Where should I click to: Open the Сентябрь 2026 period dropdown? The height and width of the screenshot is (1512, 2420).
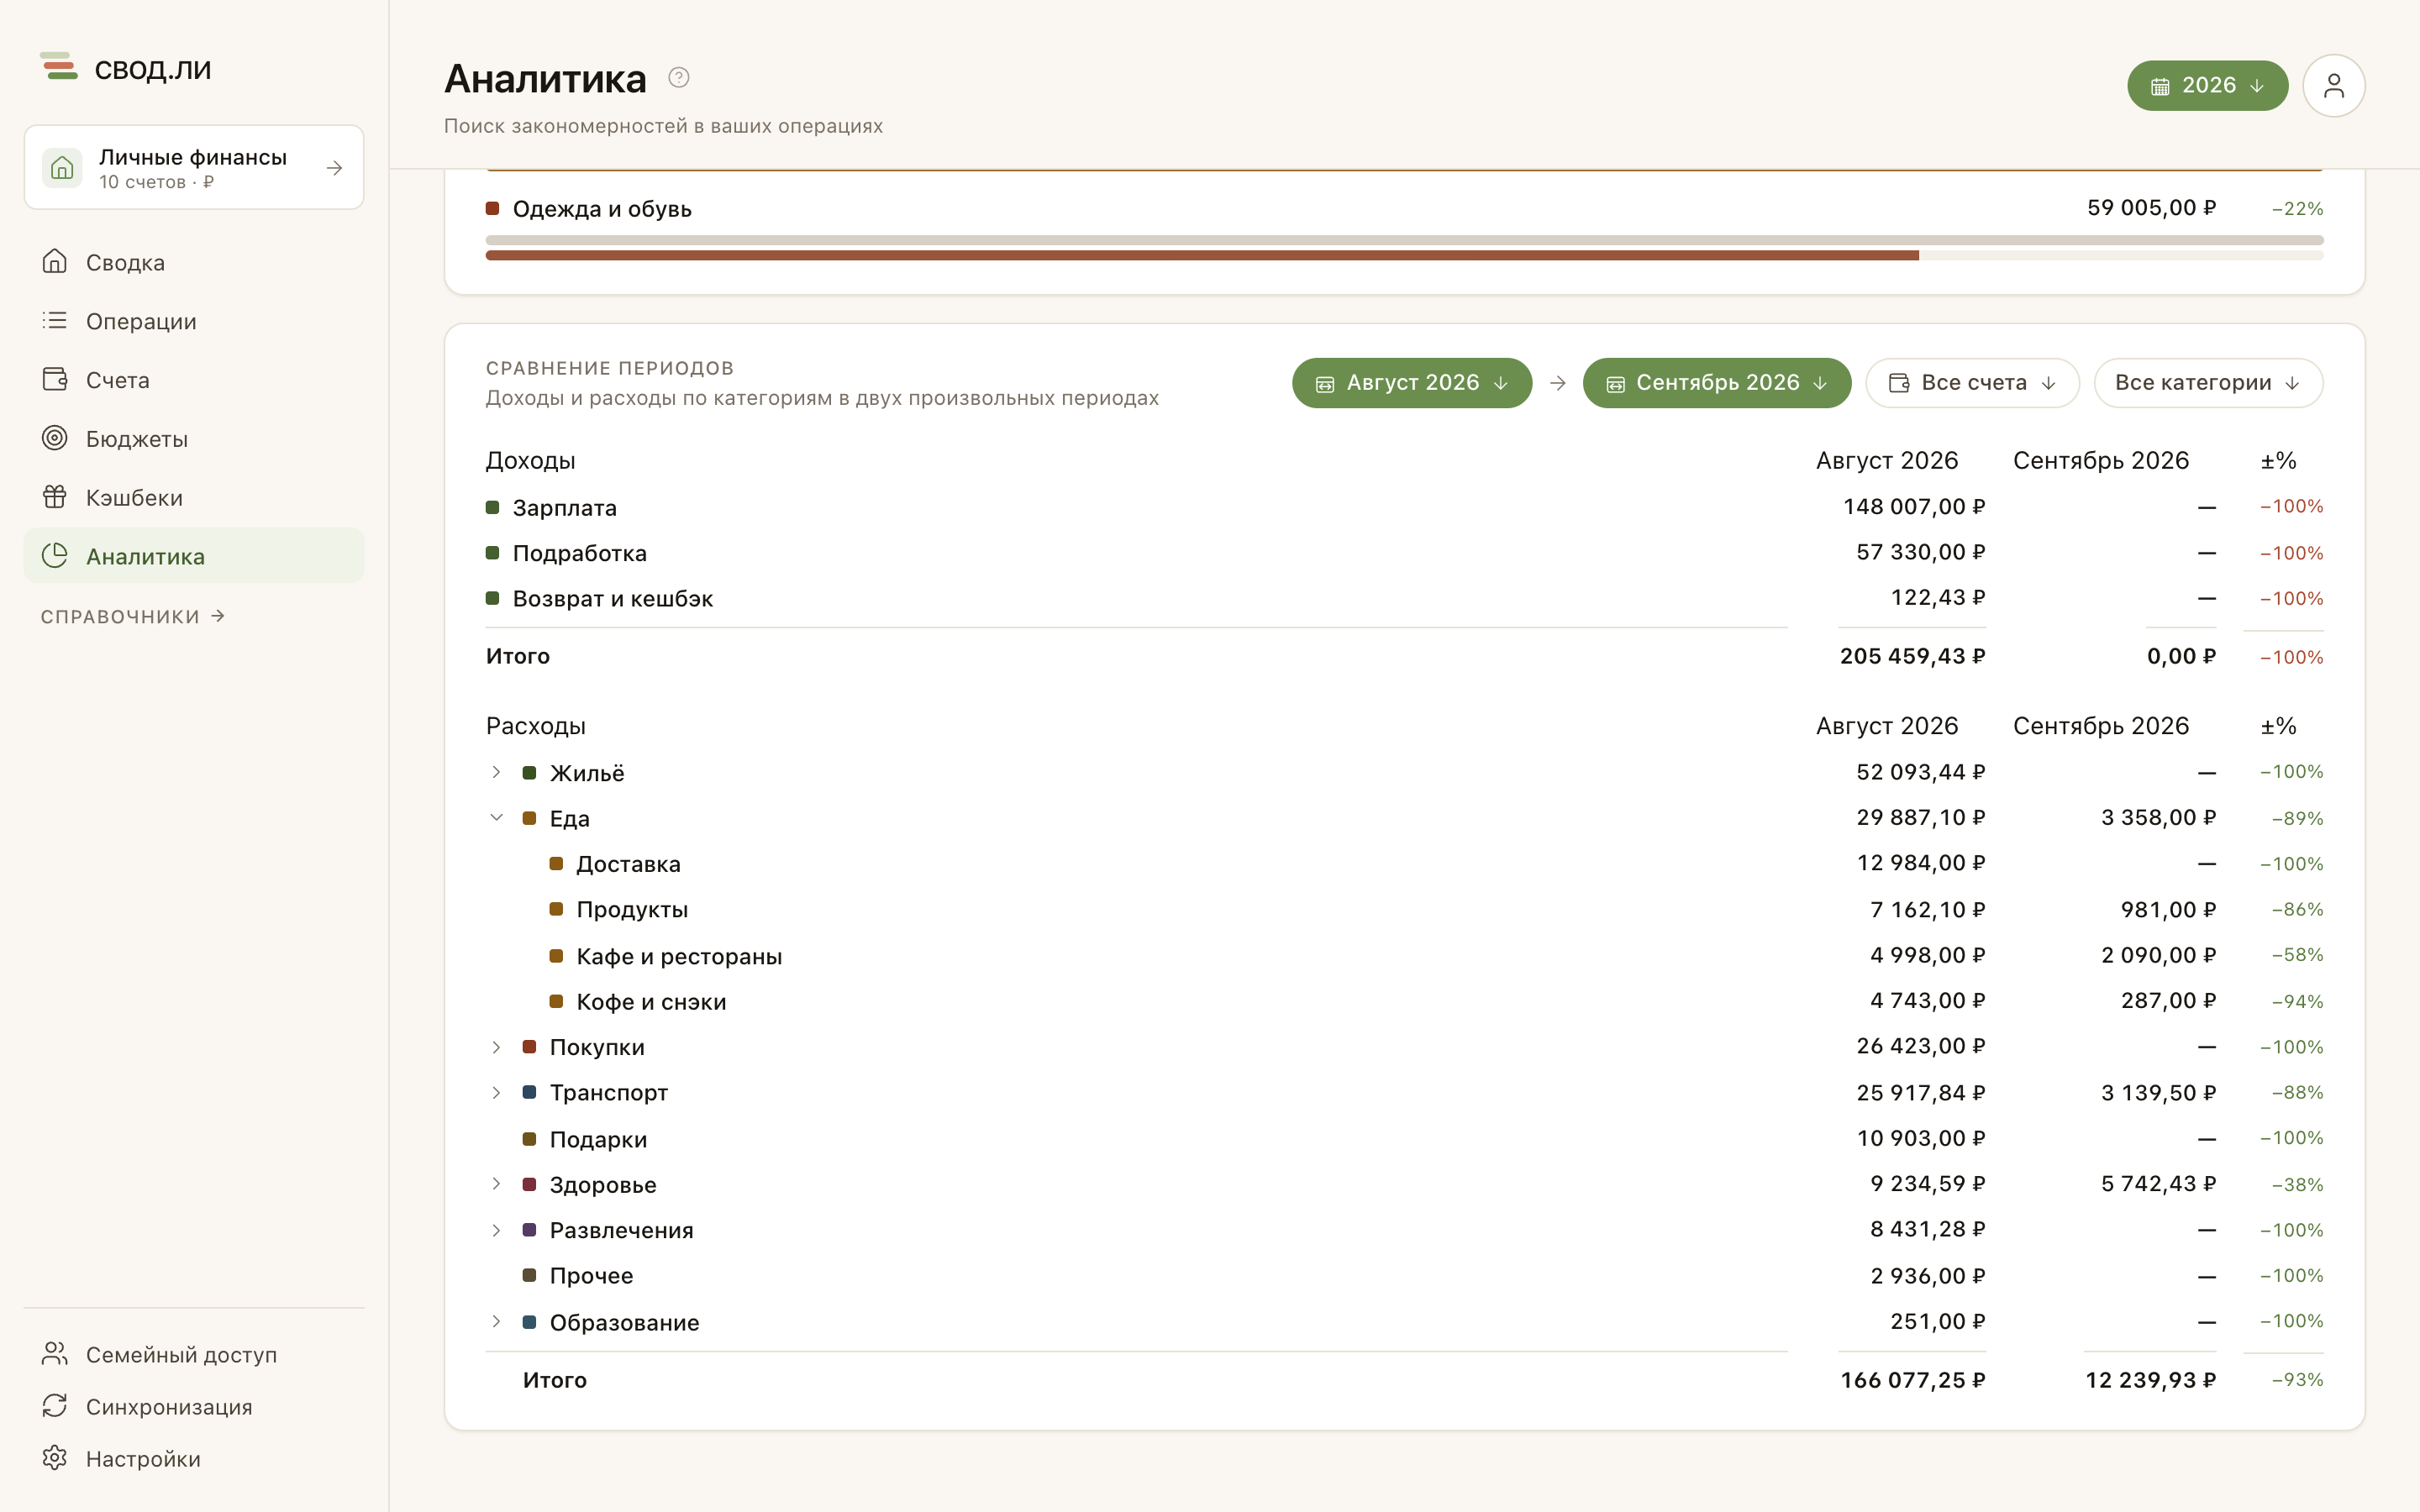click(x=1716, y=383)
